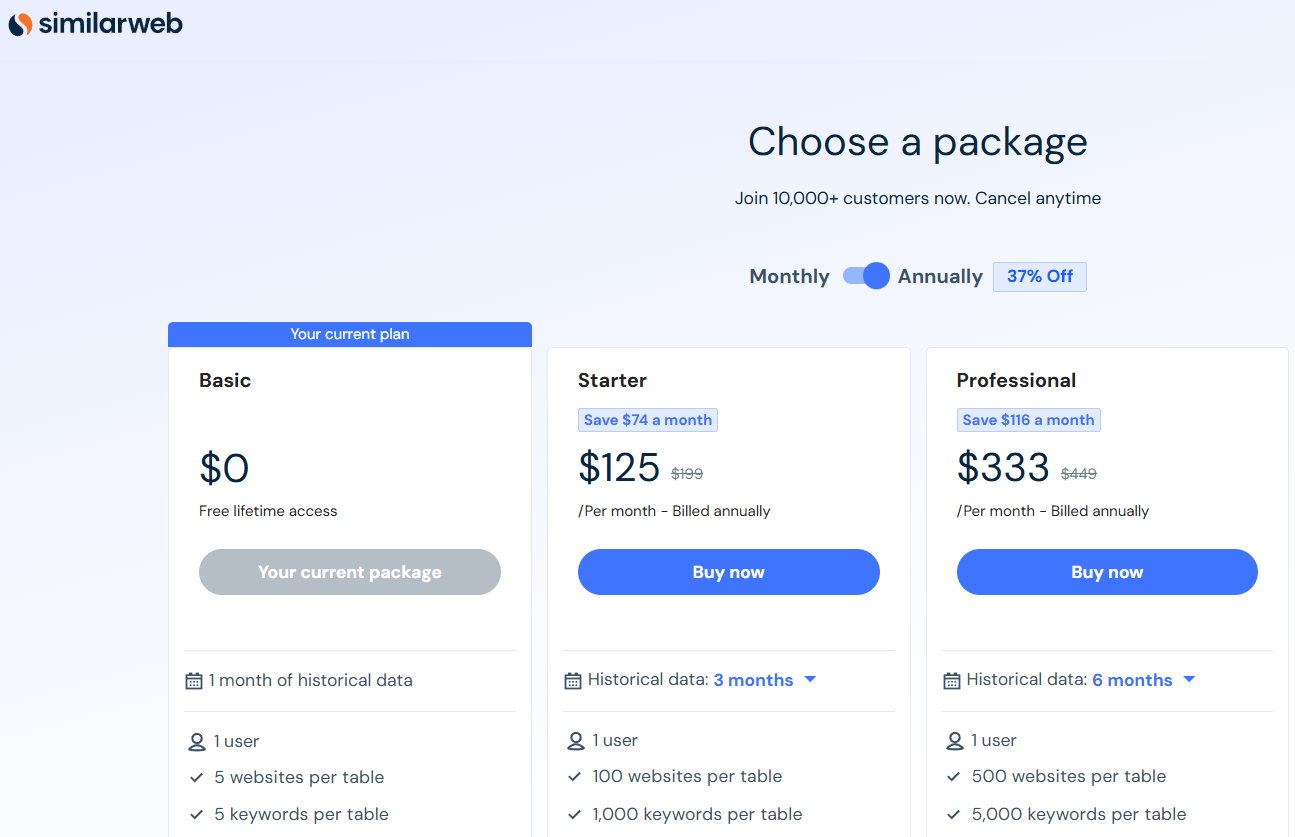1295x837 pixels.
Task: Open the Professional 6 months dropdown
Action: pyautogui.click(x=1189, y=679)
